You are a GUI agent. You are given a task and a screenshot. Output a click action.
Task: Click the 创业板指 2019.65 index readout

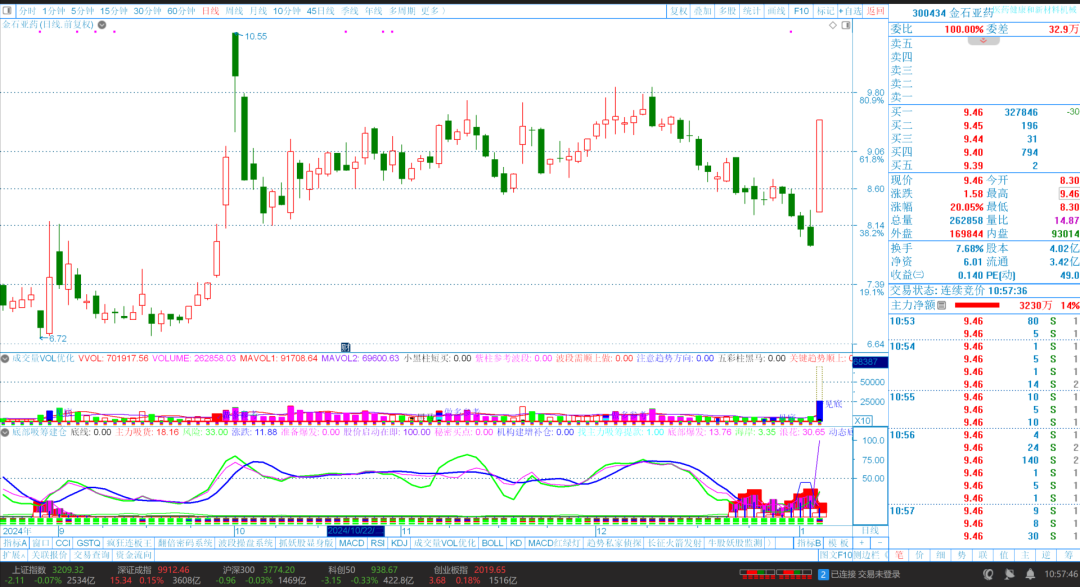(469, 570)
